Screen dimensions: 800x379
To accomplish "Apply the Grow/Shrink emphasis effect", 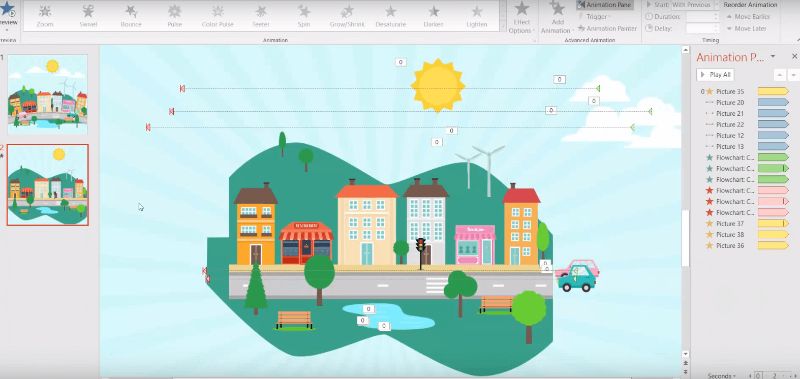I will 347,15.
